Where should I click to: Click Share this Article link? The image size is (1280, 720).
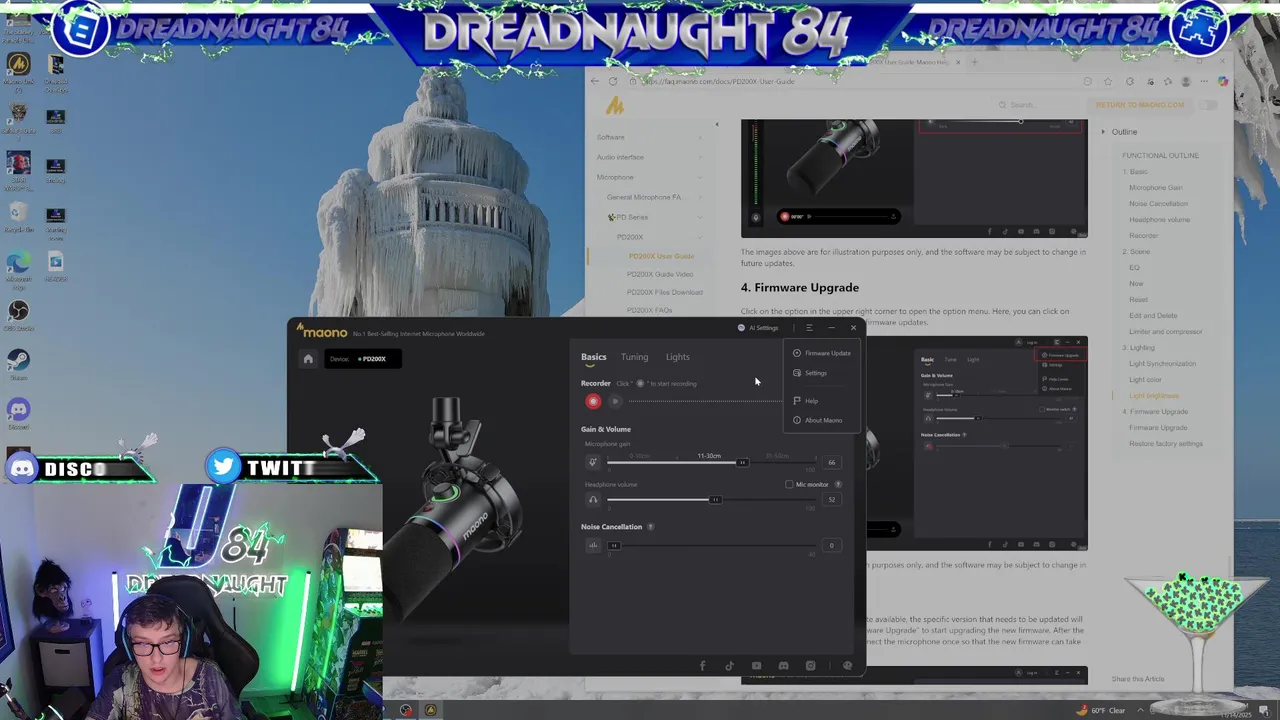(1138, 679)
